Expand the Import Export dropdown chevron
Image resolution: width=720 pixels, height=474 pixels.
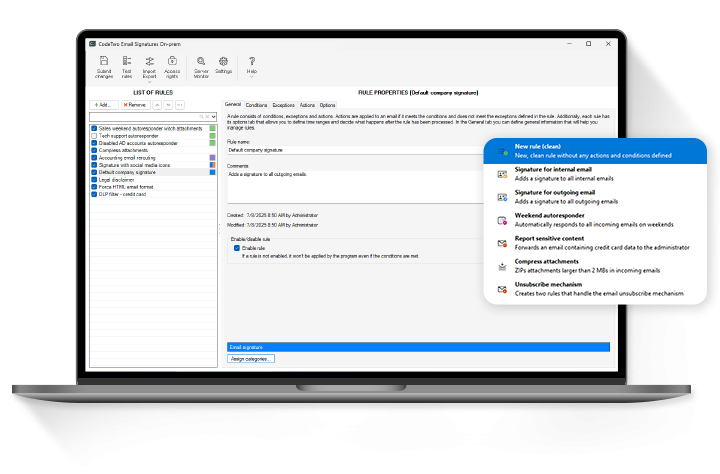pyautogui.click(x=149, y=82)
